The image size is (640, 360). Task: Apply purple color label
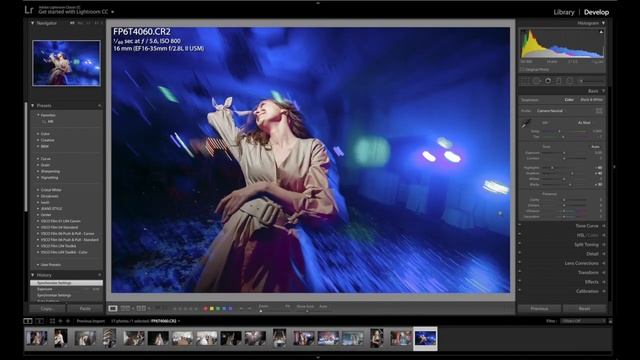click(231, 309)
